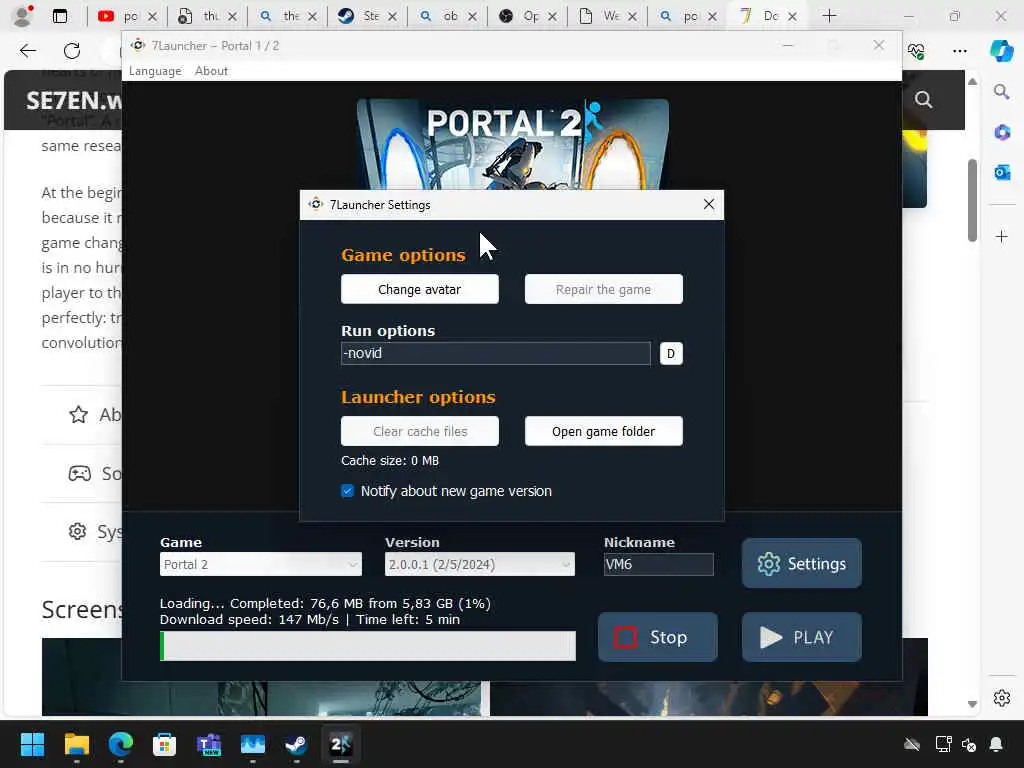Open browser Settings and more ellipsis
1024x768 pixels.
coord(959,50)
